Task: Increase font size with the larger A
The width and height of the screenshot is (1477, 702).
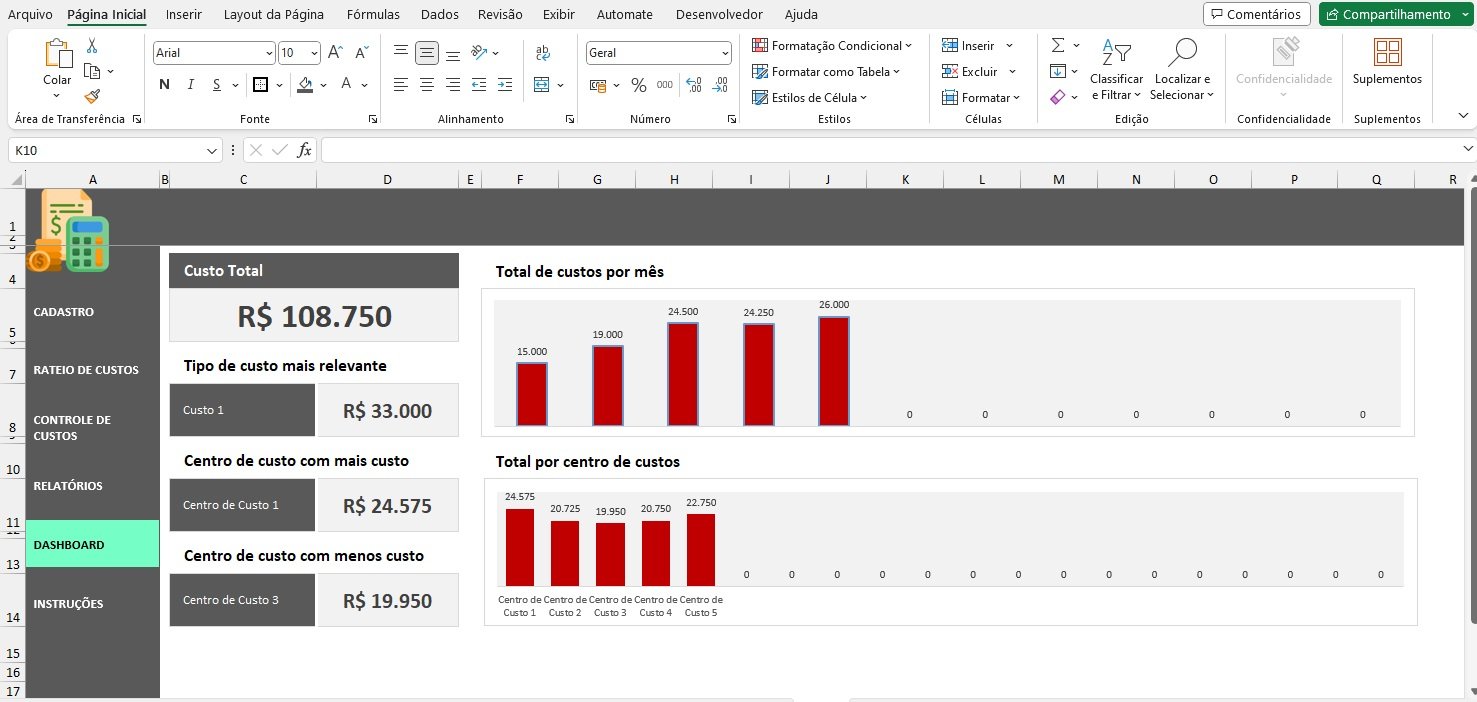Action: tap(336, 53)
